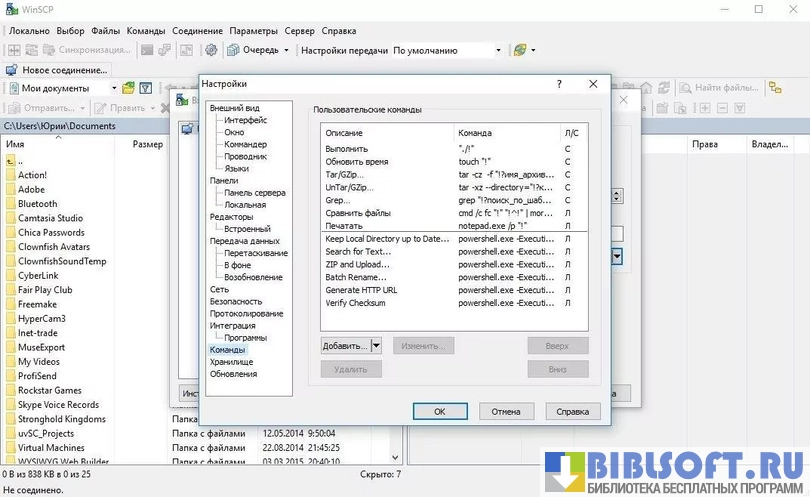Expand the Мои документы drive dropdown
Image resolution: width=810 pixels, height=497 pixels.
coord(113,88)
